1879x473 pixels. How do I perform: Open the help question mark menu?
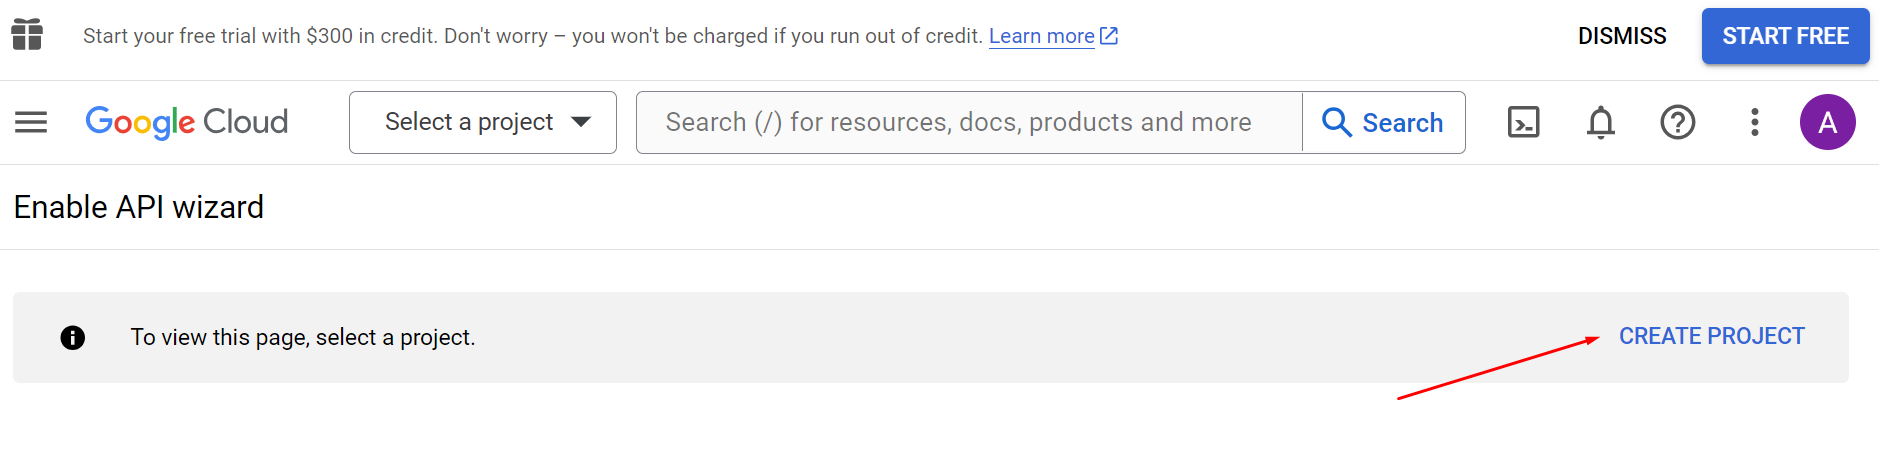tap(1677, 122)
